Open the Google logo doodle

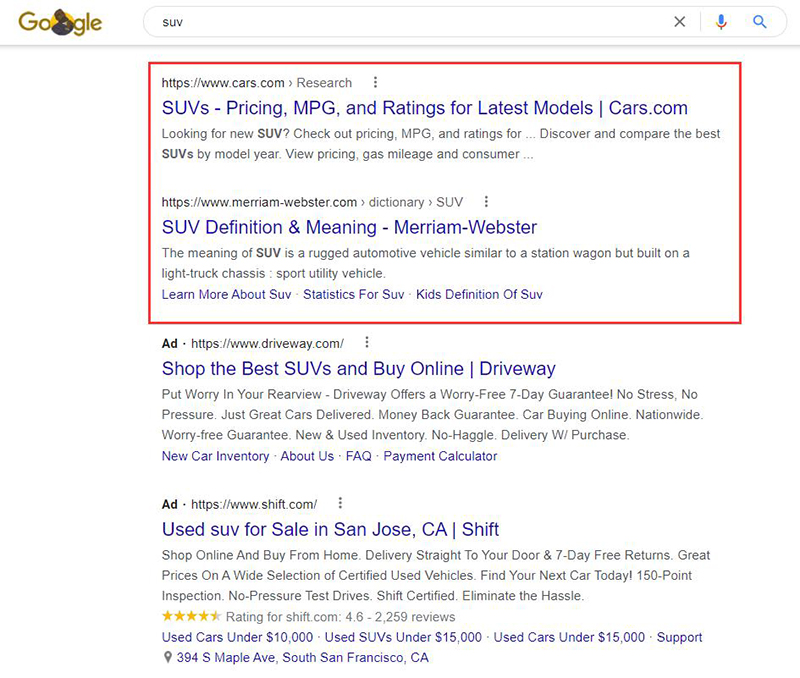click(60, 22)
